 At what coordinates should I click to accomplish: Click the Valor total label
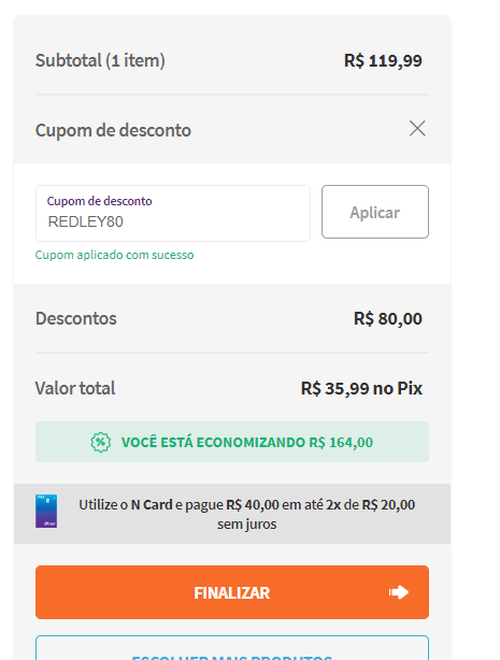(x=75, y=388)
